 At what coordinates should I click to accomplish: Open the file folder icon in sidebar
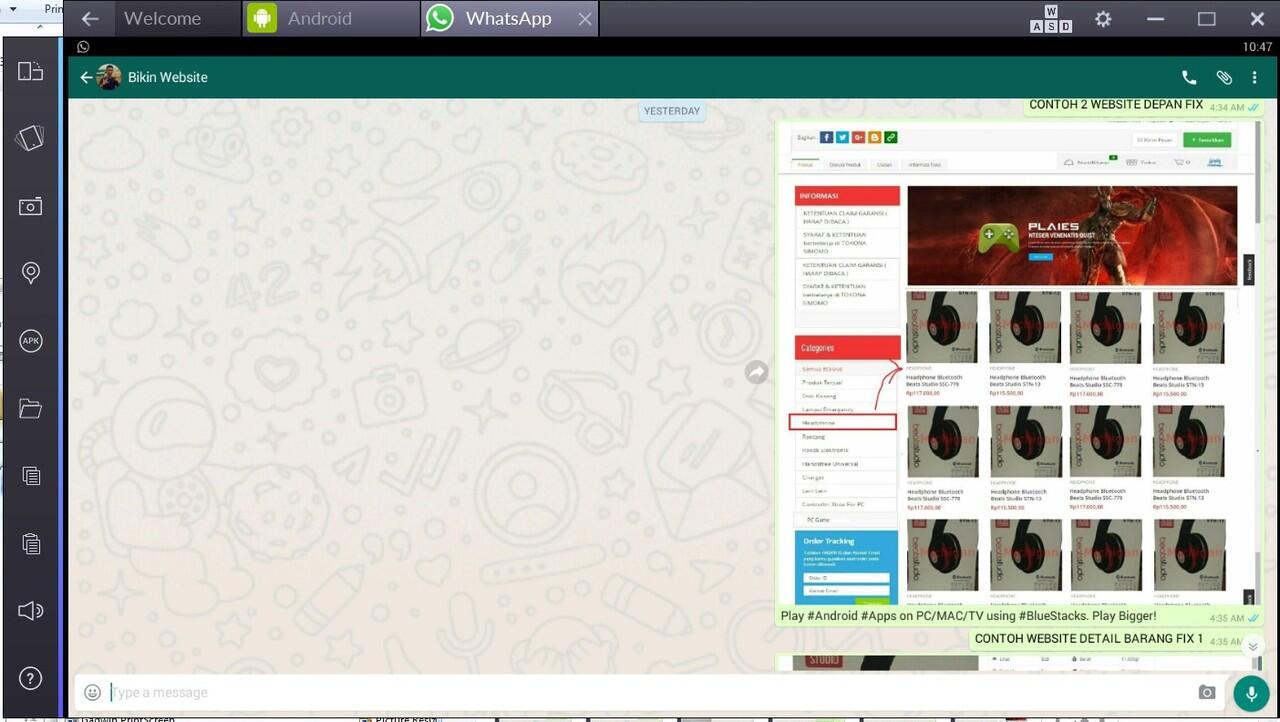31,408
